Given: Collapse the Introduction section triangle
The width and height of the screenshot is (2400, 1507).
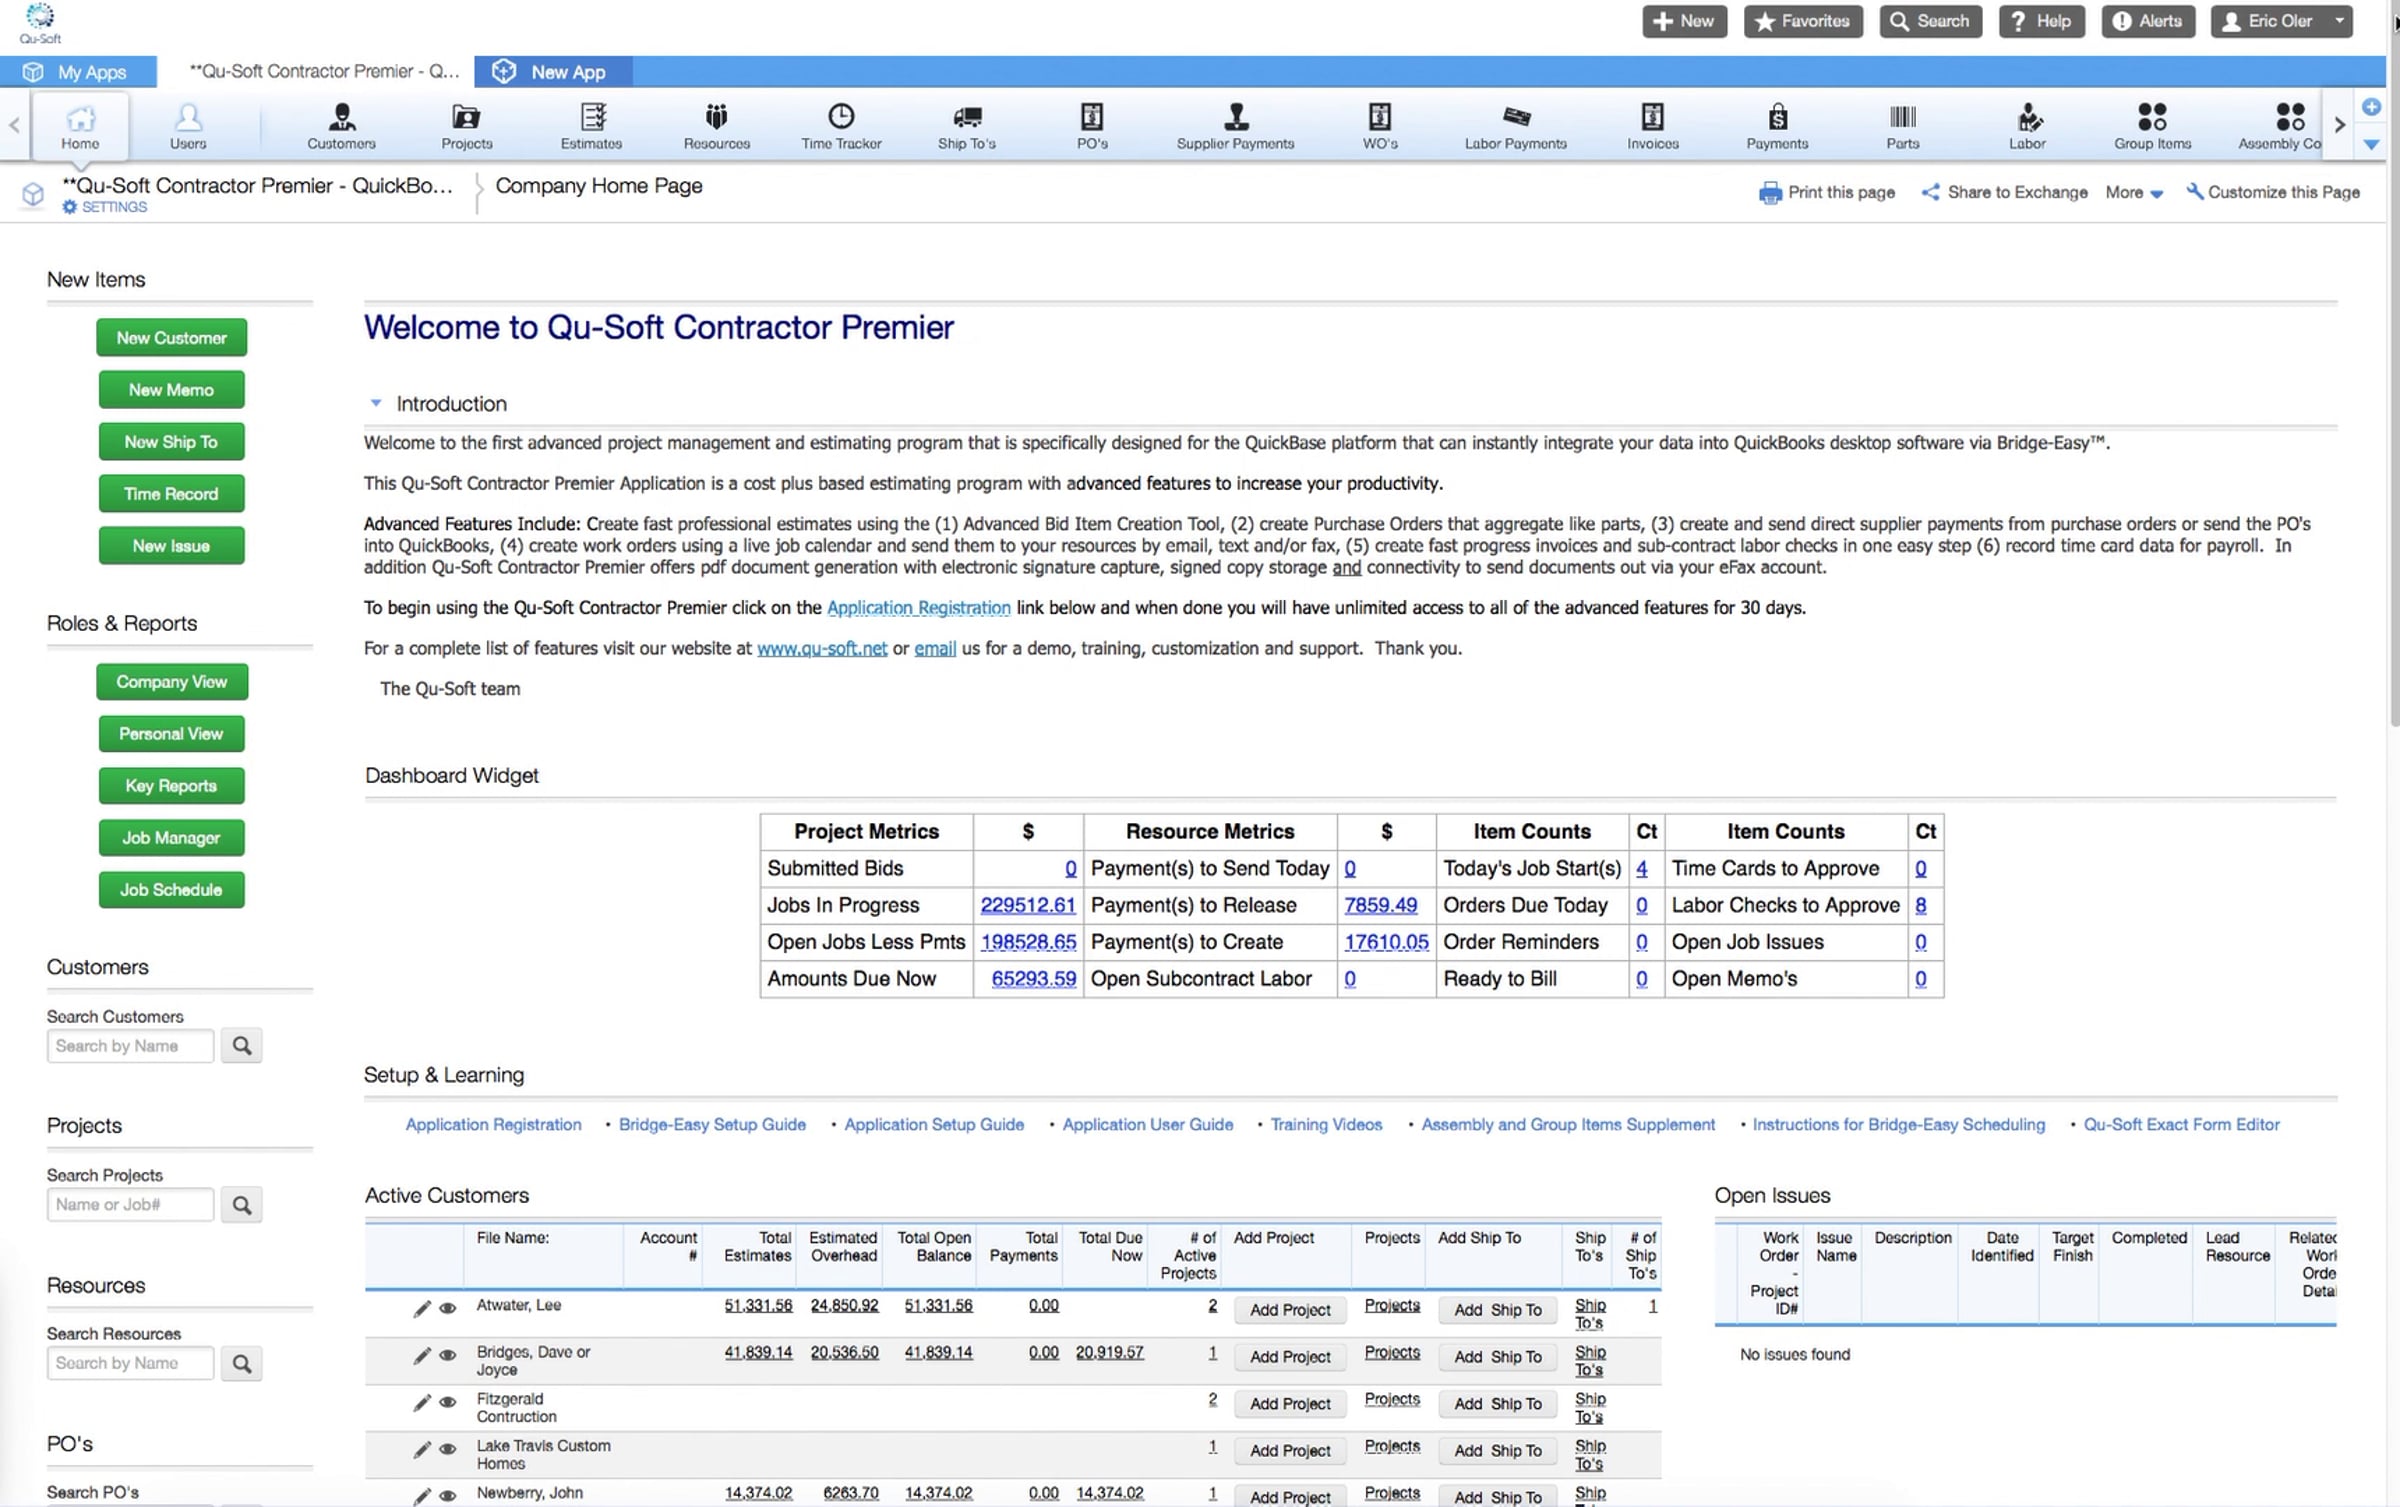Looking at the screenshot, I should 376,403.
